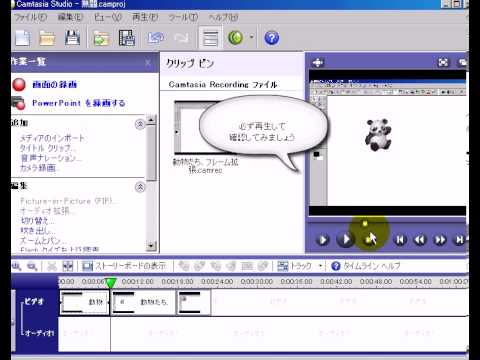Click the 音声ナレーション link
This screenshot has width=480, height=360.
pyautogui.click(x=50, y=158)
